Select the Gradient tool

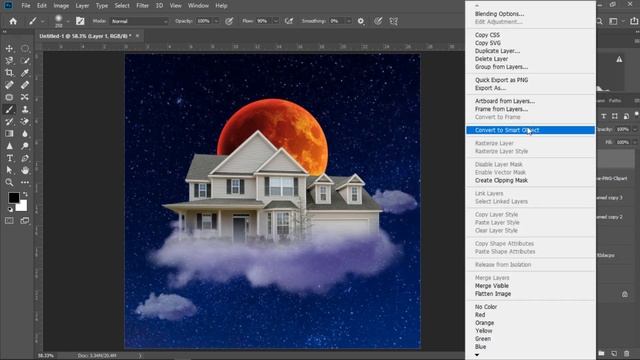click(9, 134)
